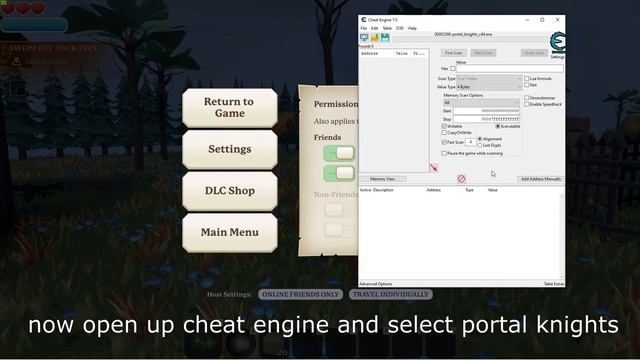Click the red no-entry clear list icon
Viewport: 640px width, 360px height.
(461, 179)
